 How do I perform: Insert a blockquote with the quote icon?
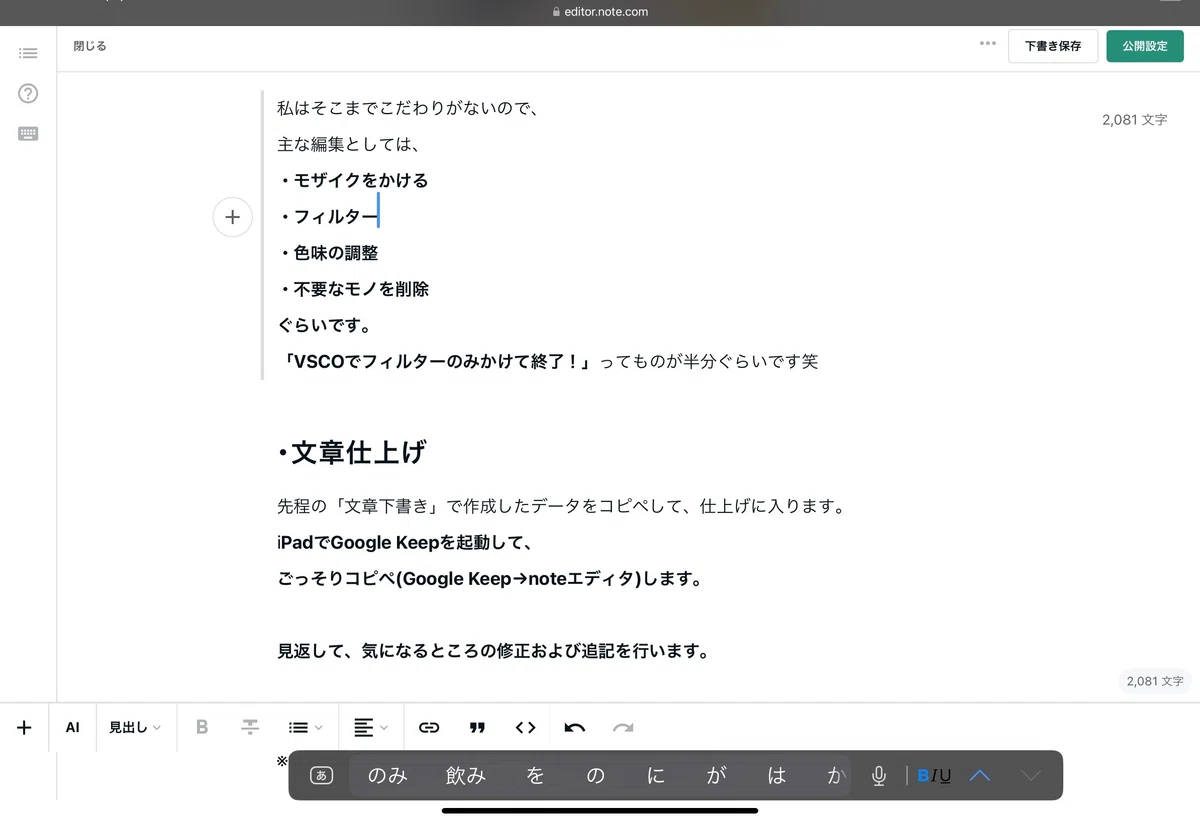[477, 728]
